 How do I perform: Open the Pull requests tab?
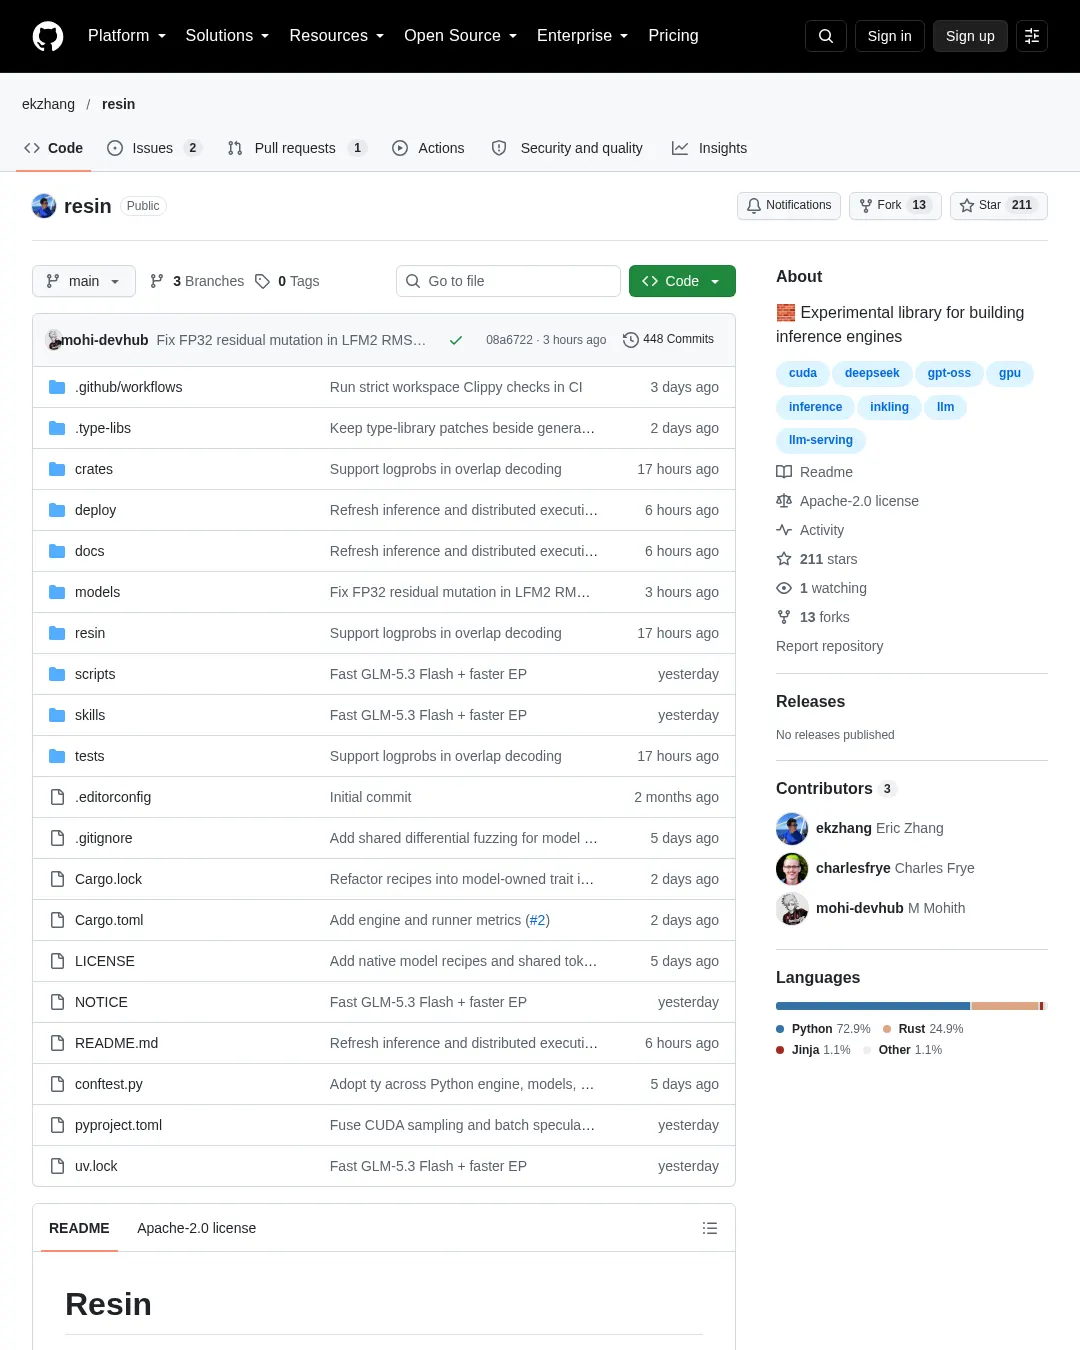click(x=297, y=148)
